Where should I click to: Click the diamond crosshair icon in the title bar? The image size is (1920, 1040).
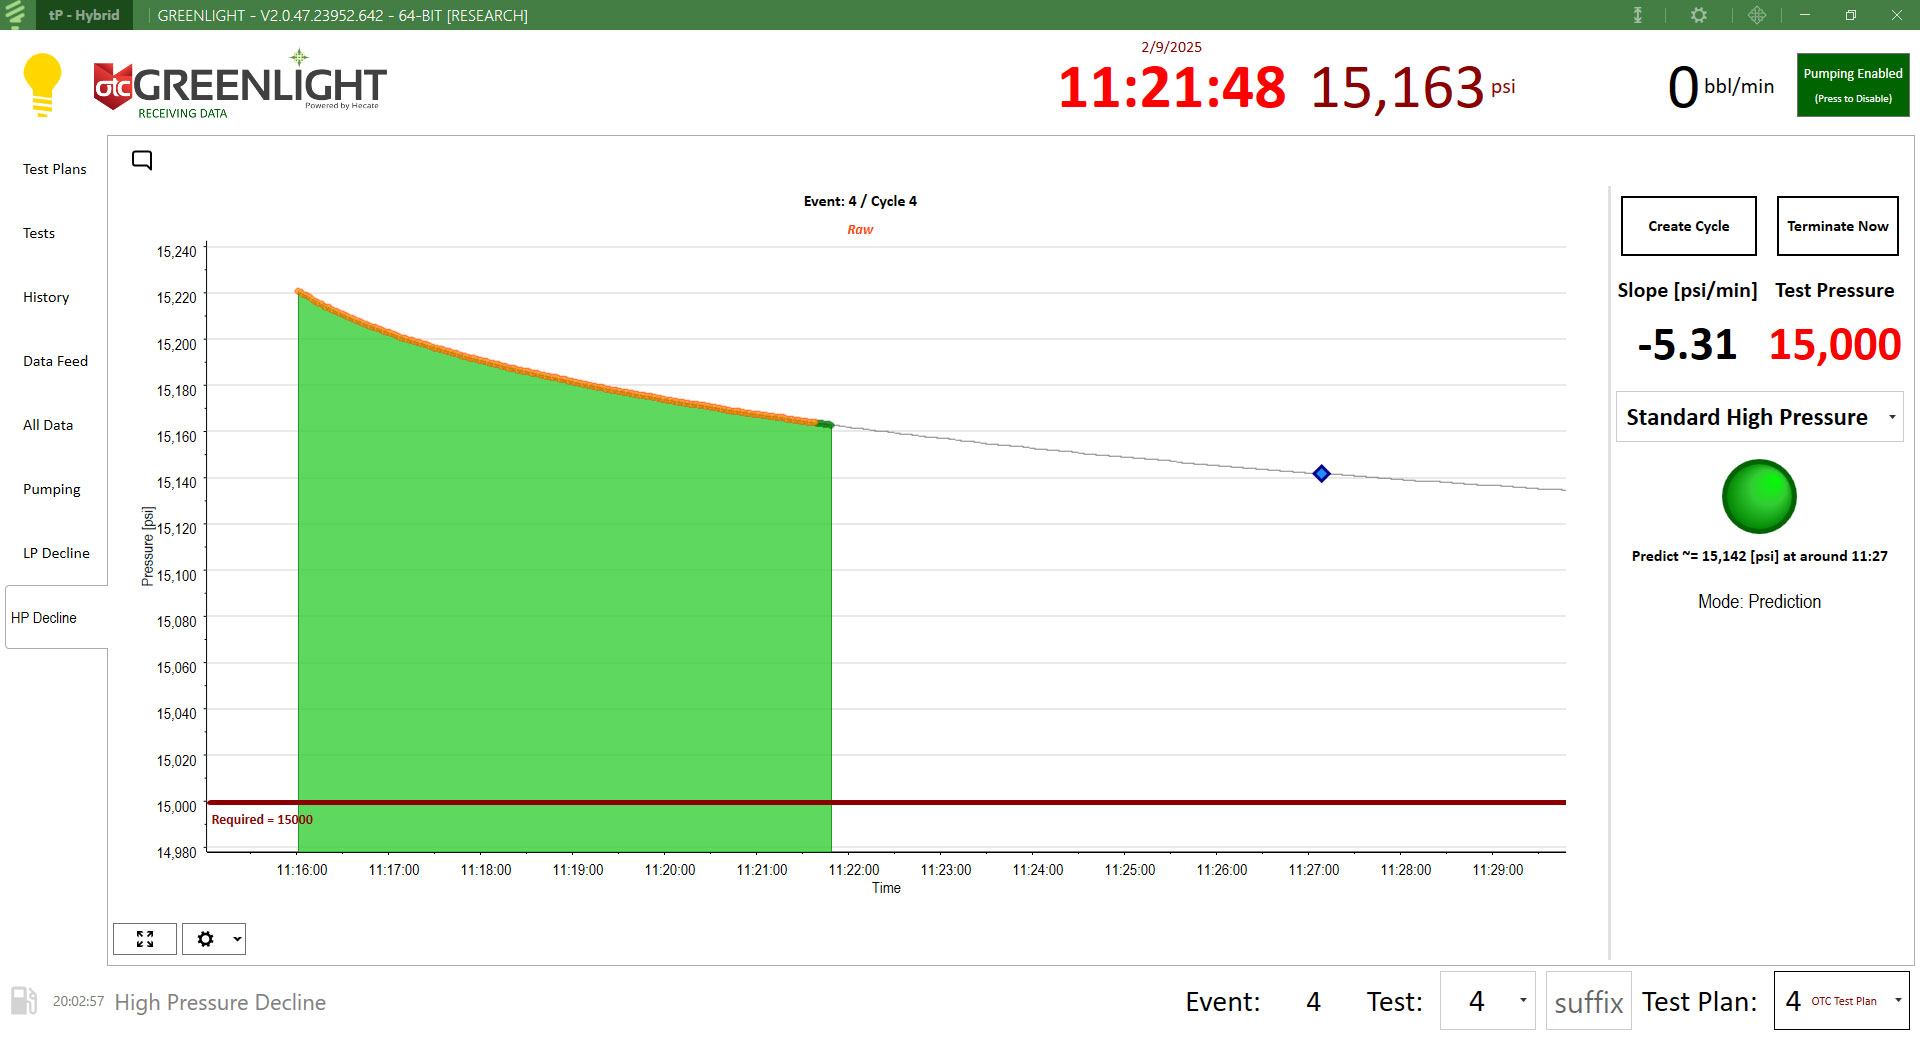1757,15
